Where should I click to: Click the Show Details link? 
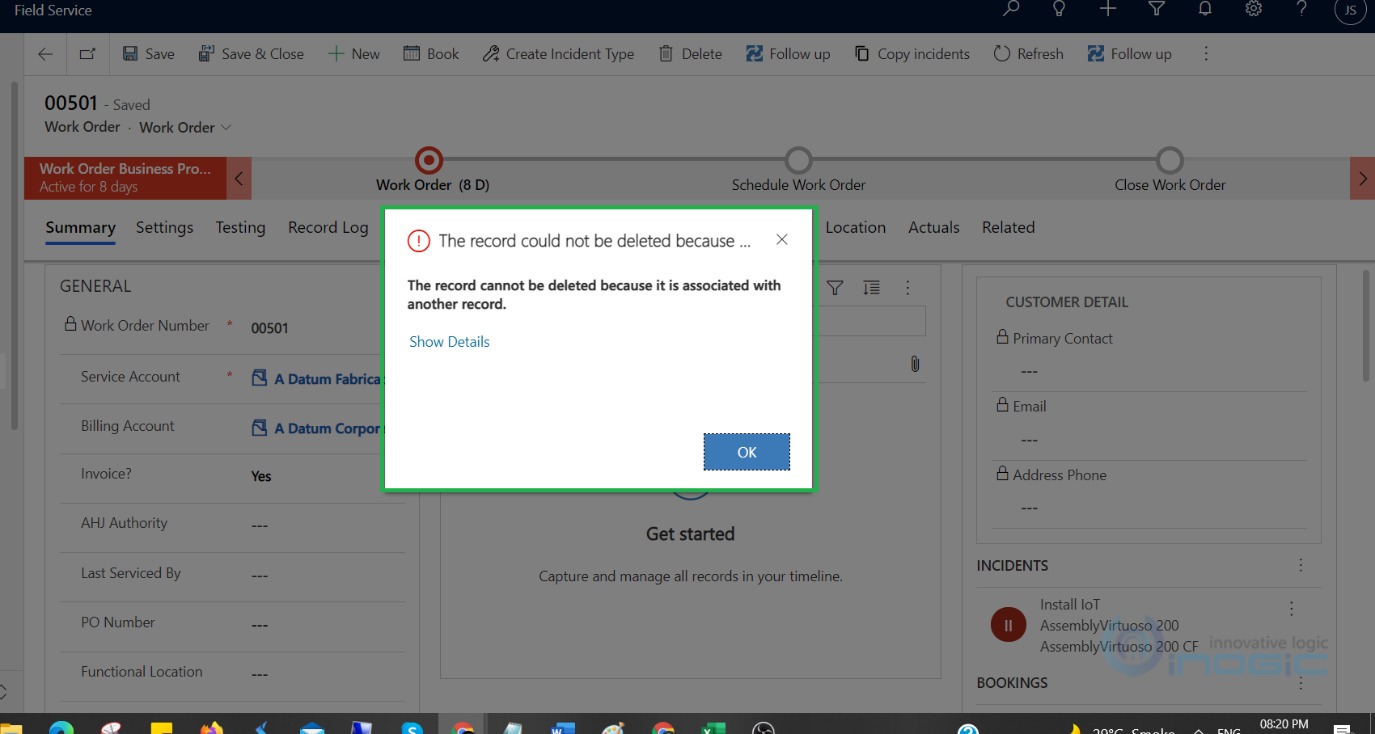pos(449,342)
